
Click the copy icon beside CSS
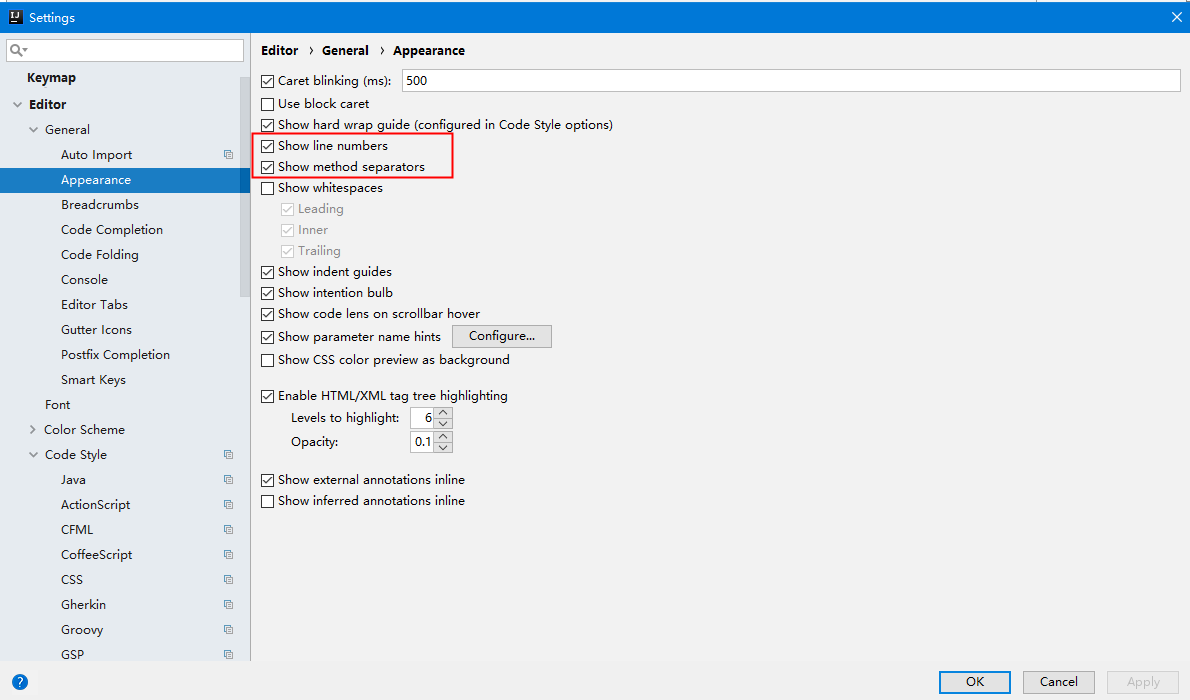(x=228, y=579)
